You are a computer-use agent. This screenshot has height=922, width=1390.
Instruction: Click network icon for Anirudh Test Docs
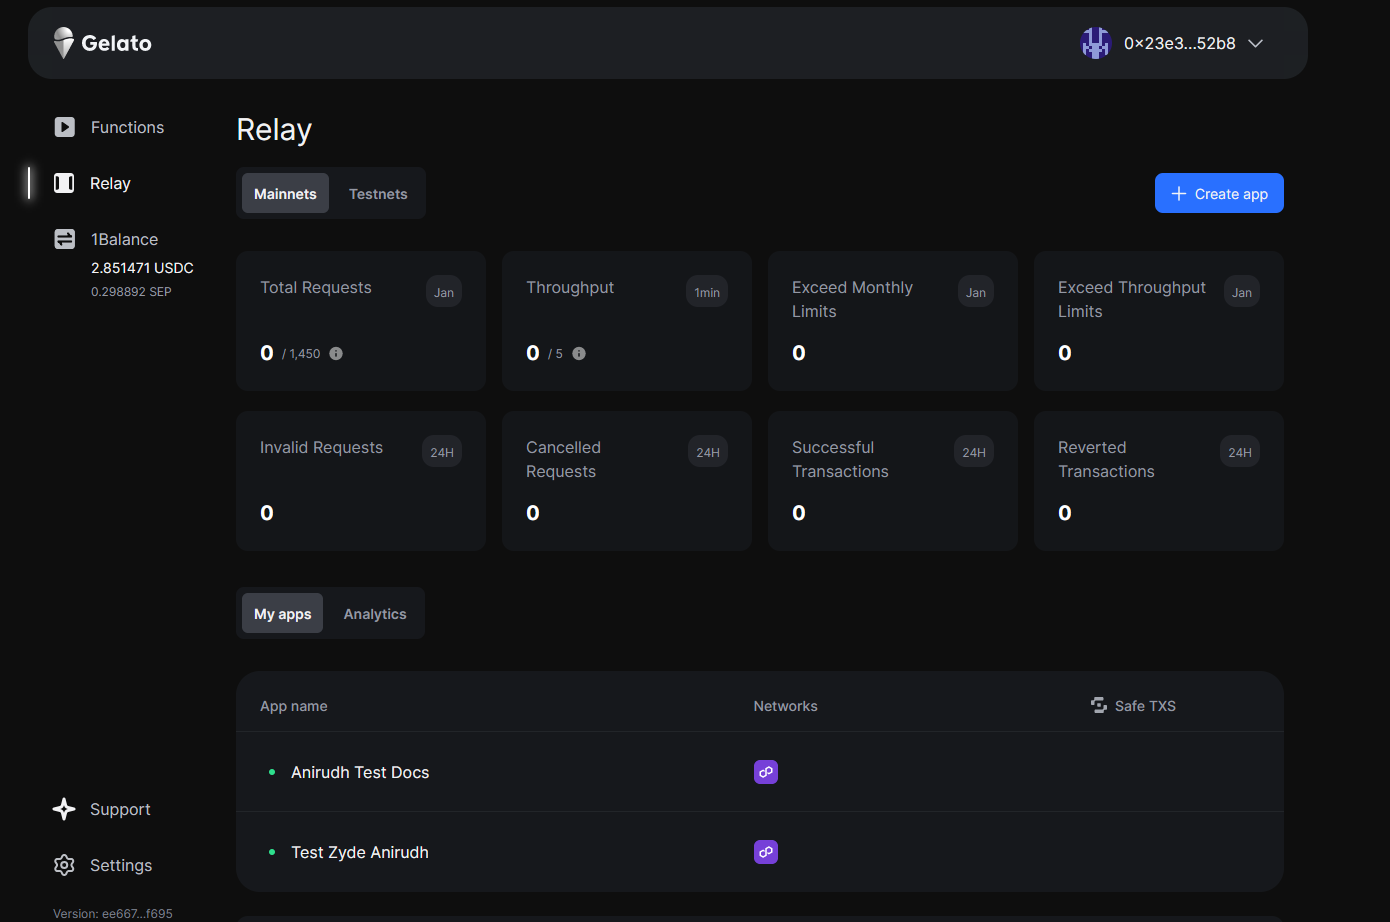[766, 772]
